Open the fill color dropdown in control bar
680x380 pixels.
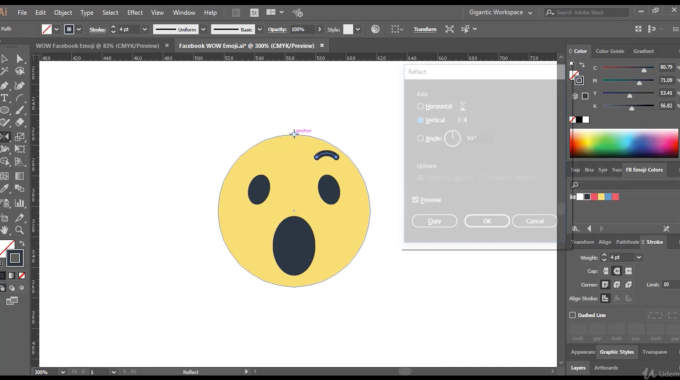56,29
